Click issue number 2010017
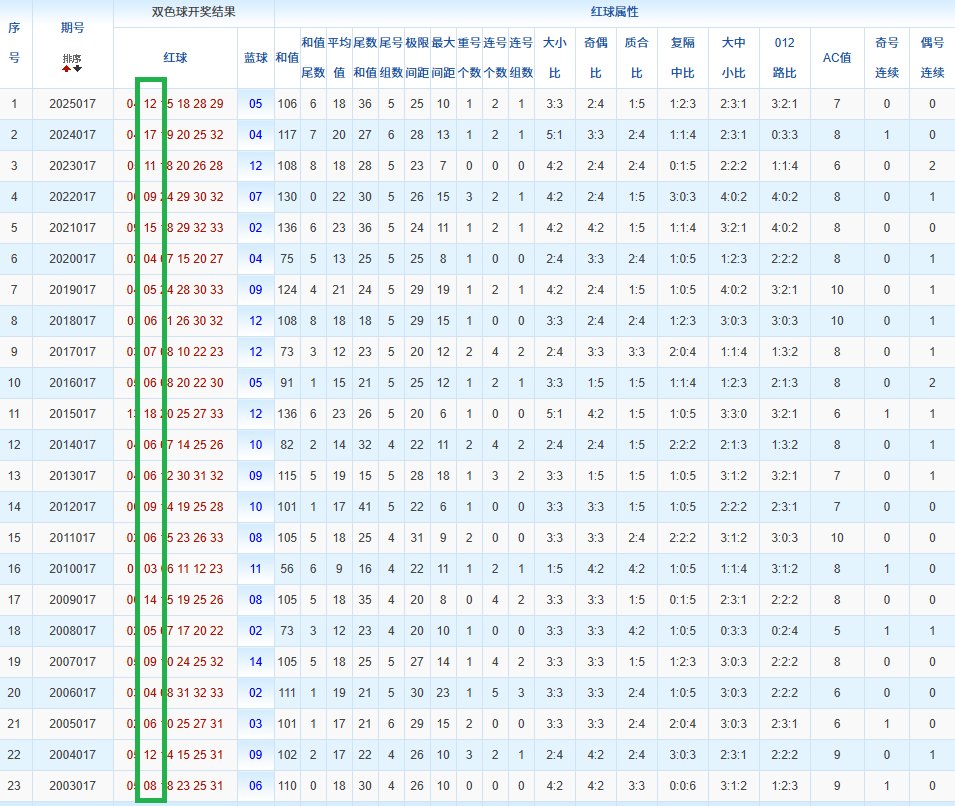This screenshot has width=955, height=806. [x=72, y=568]
